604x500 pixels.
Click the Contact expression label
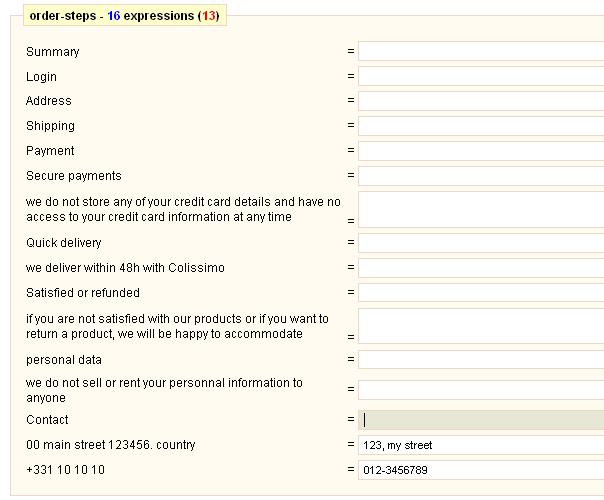(x=47, y=419)
